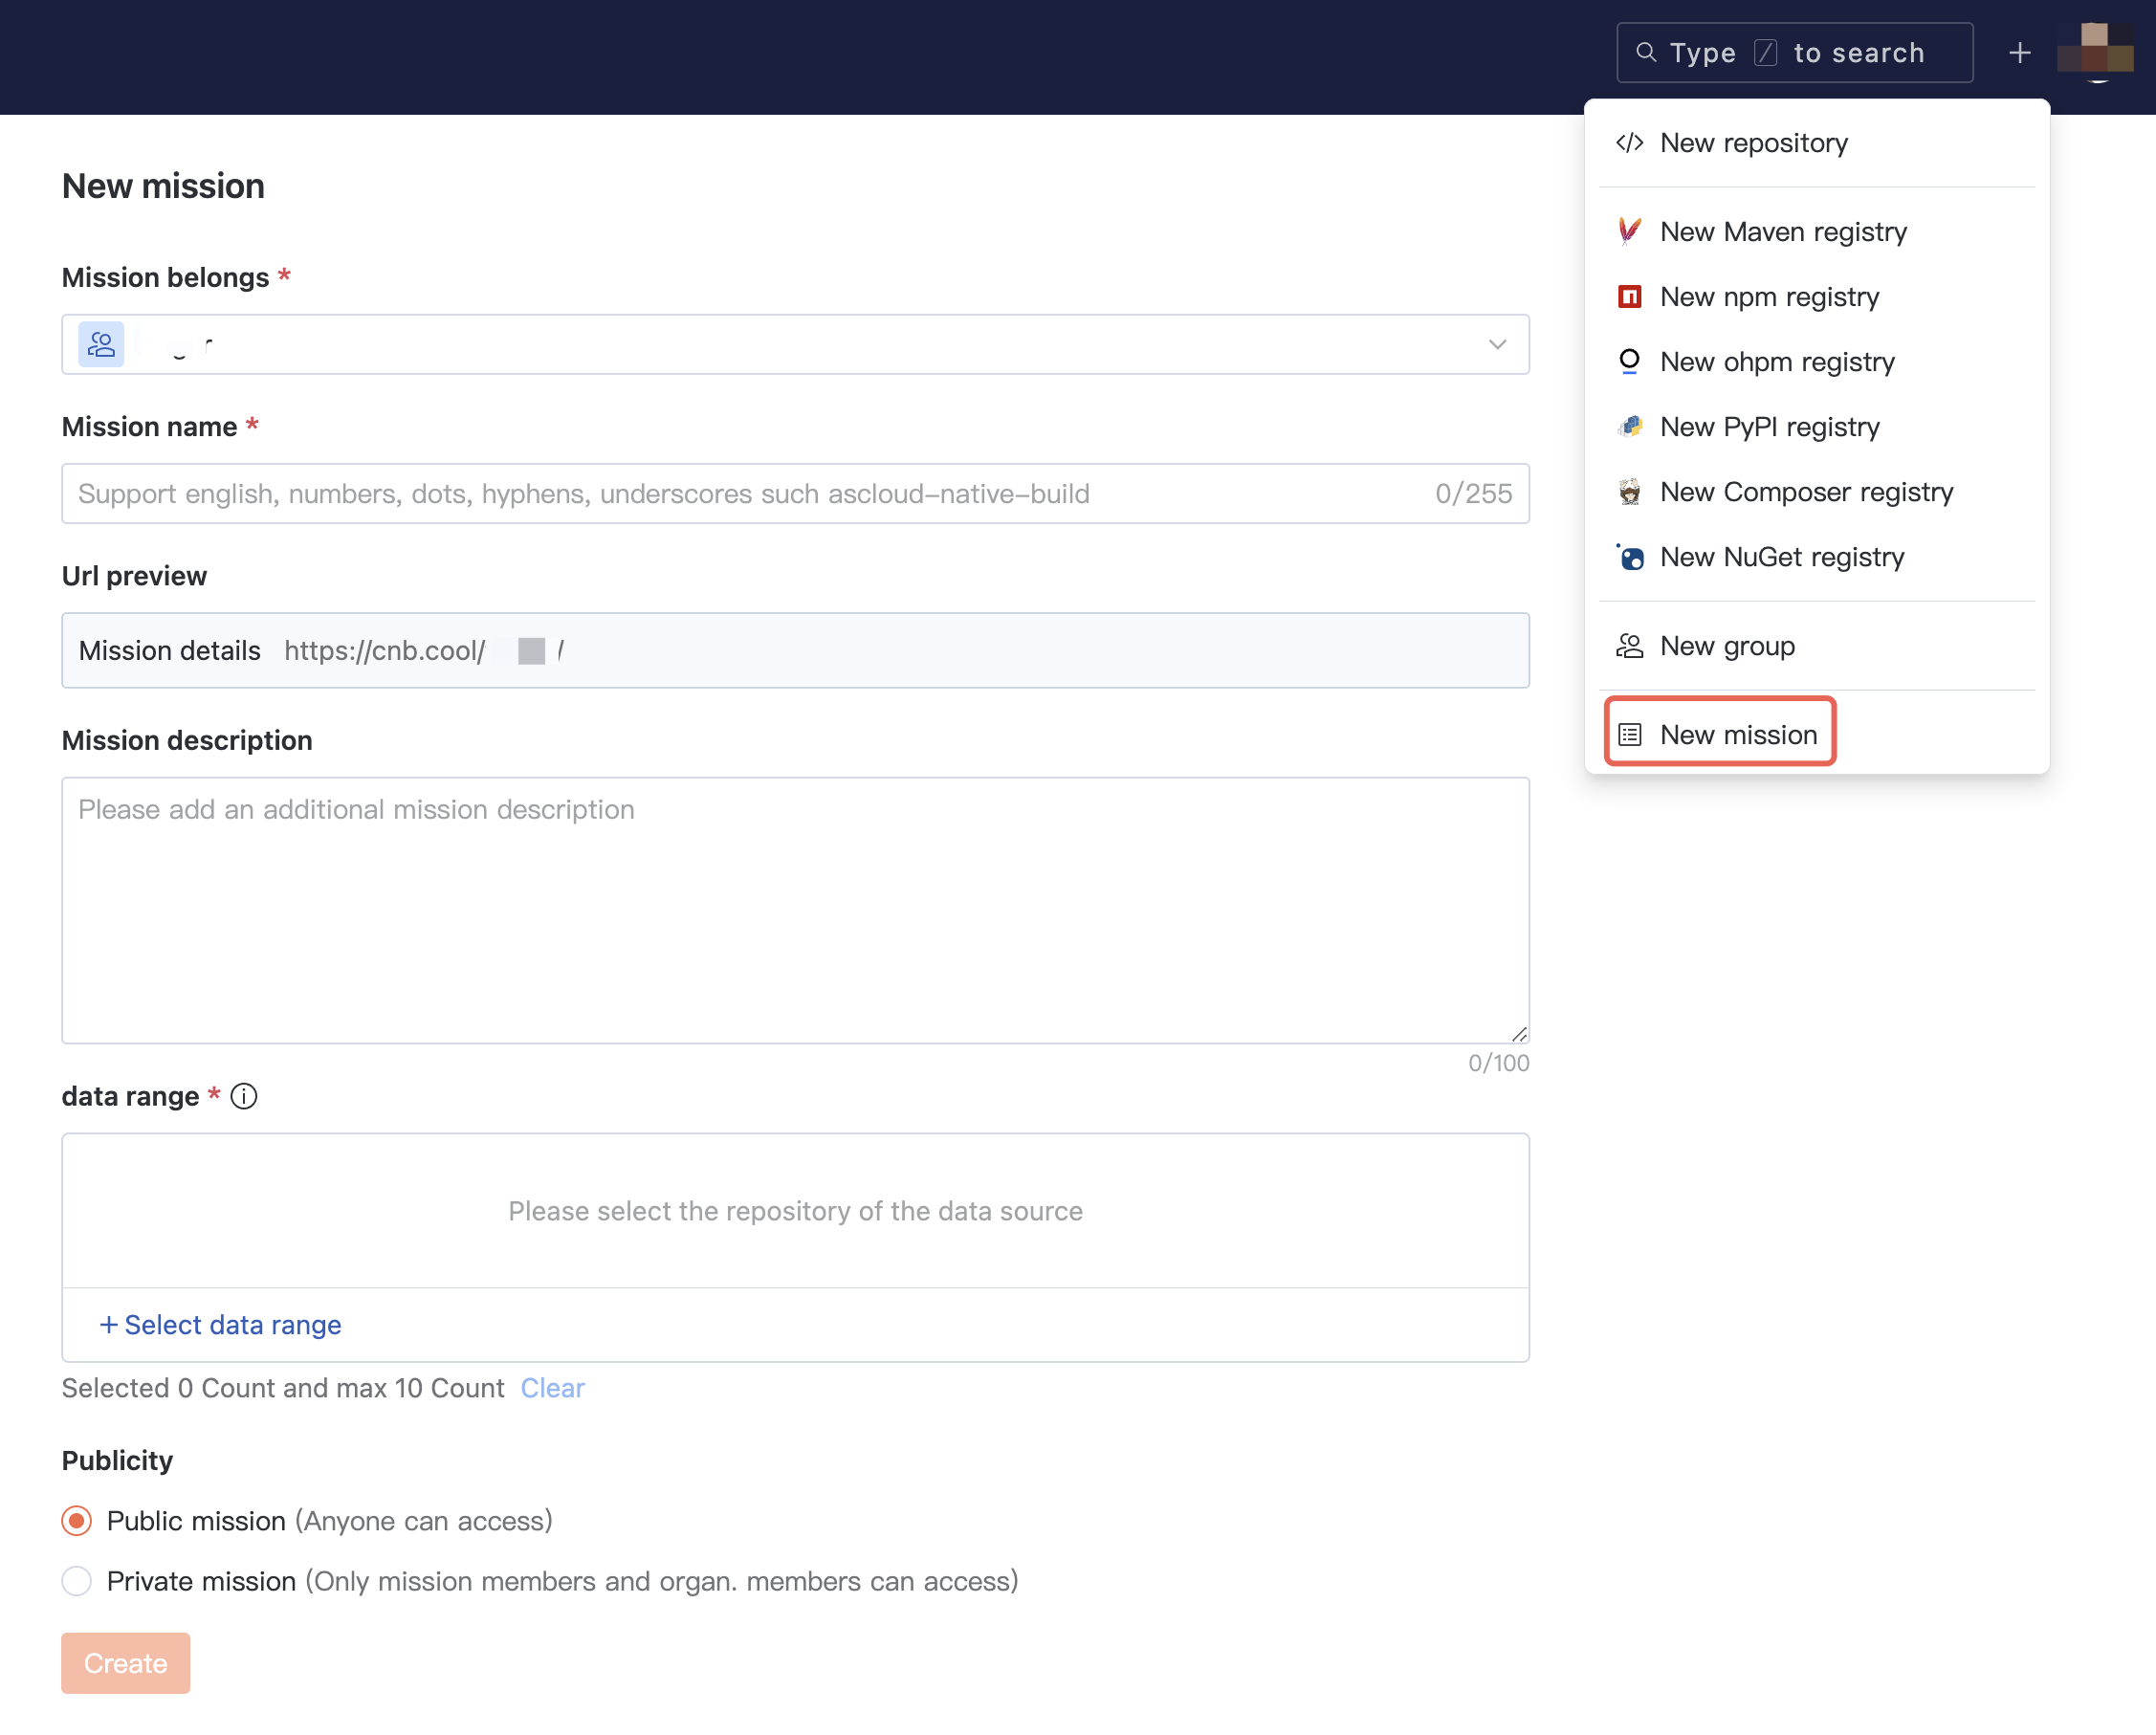Select New mission menu entry
Viewport: 2156px width, 1735px height.
tap(1738, 735)
